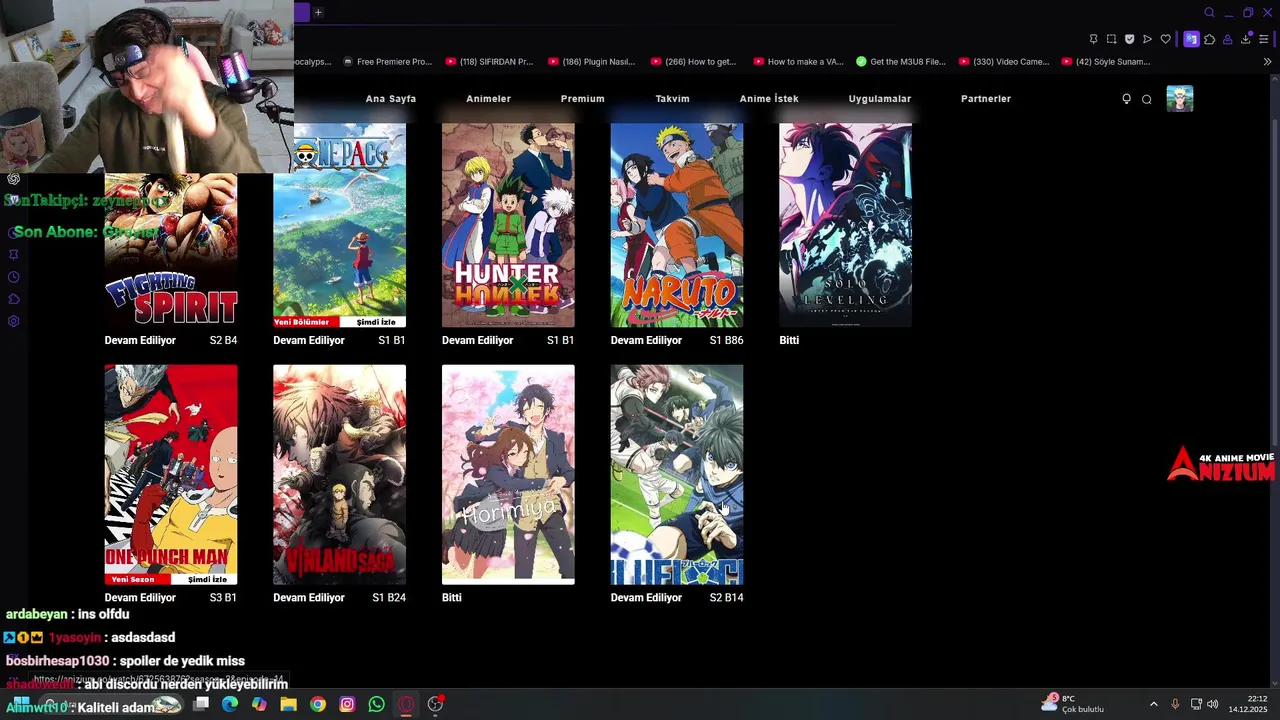Open '(42) Söyle Sunam...' bookmark
This screenshot has height=720, width=1280.
click(x=1106, y=62)
